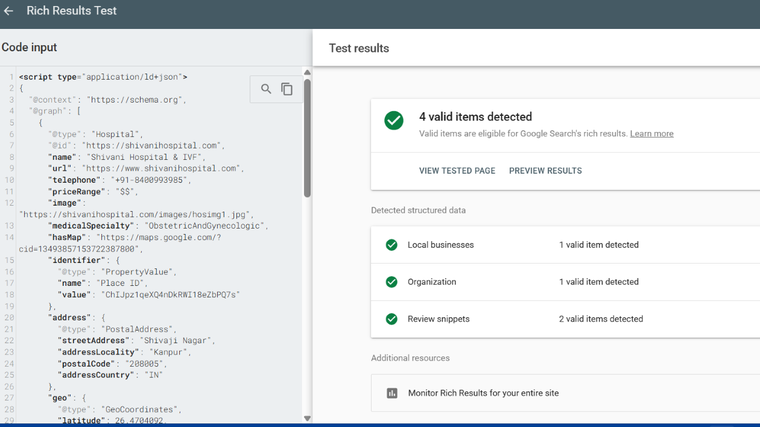760x427 pixels.
Task: Click the code editor scrollbar thumb
Action: 307,138
